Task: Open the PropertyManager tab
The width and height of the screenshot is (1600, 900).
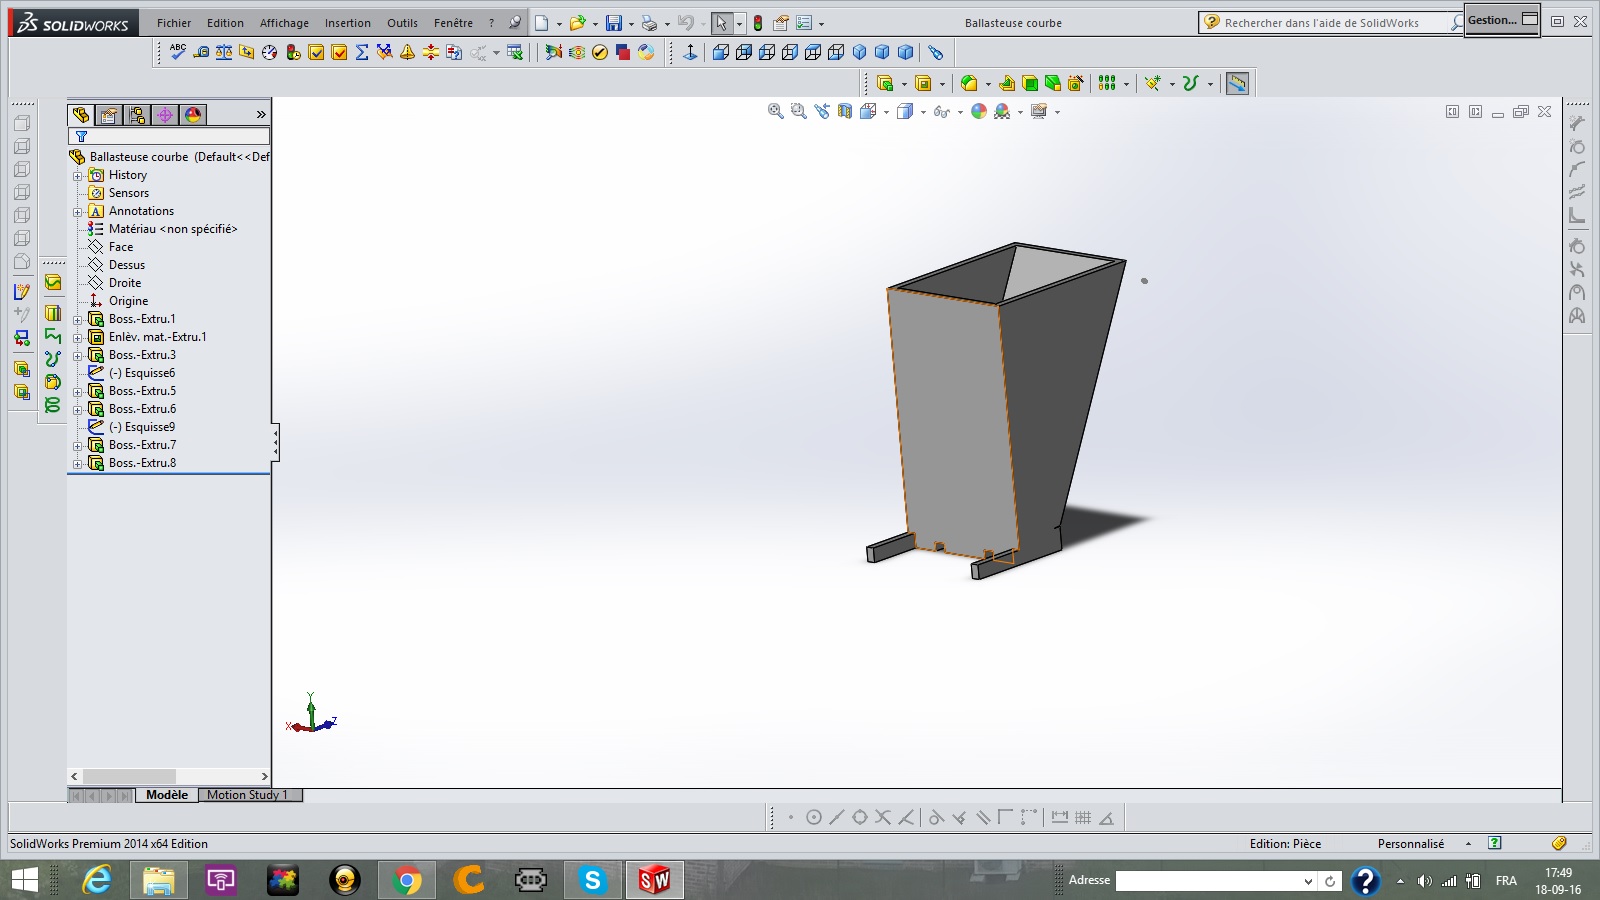Action: [109, 115]
